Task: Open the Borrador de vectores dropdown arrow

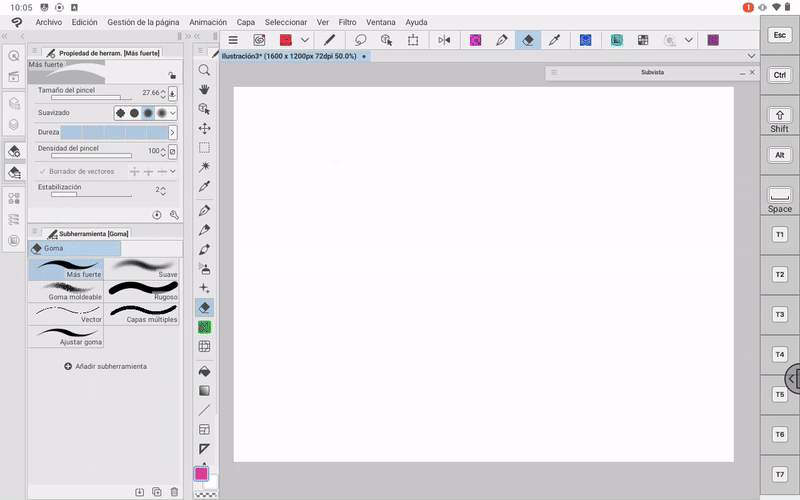Action: (x=172, y=171)
